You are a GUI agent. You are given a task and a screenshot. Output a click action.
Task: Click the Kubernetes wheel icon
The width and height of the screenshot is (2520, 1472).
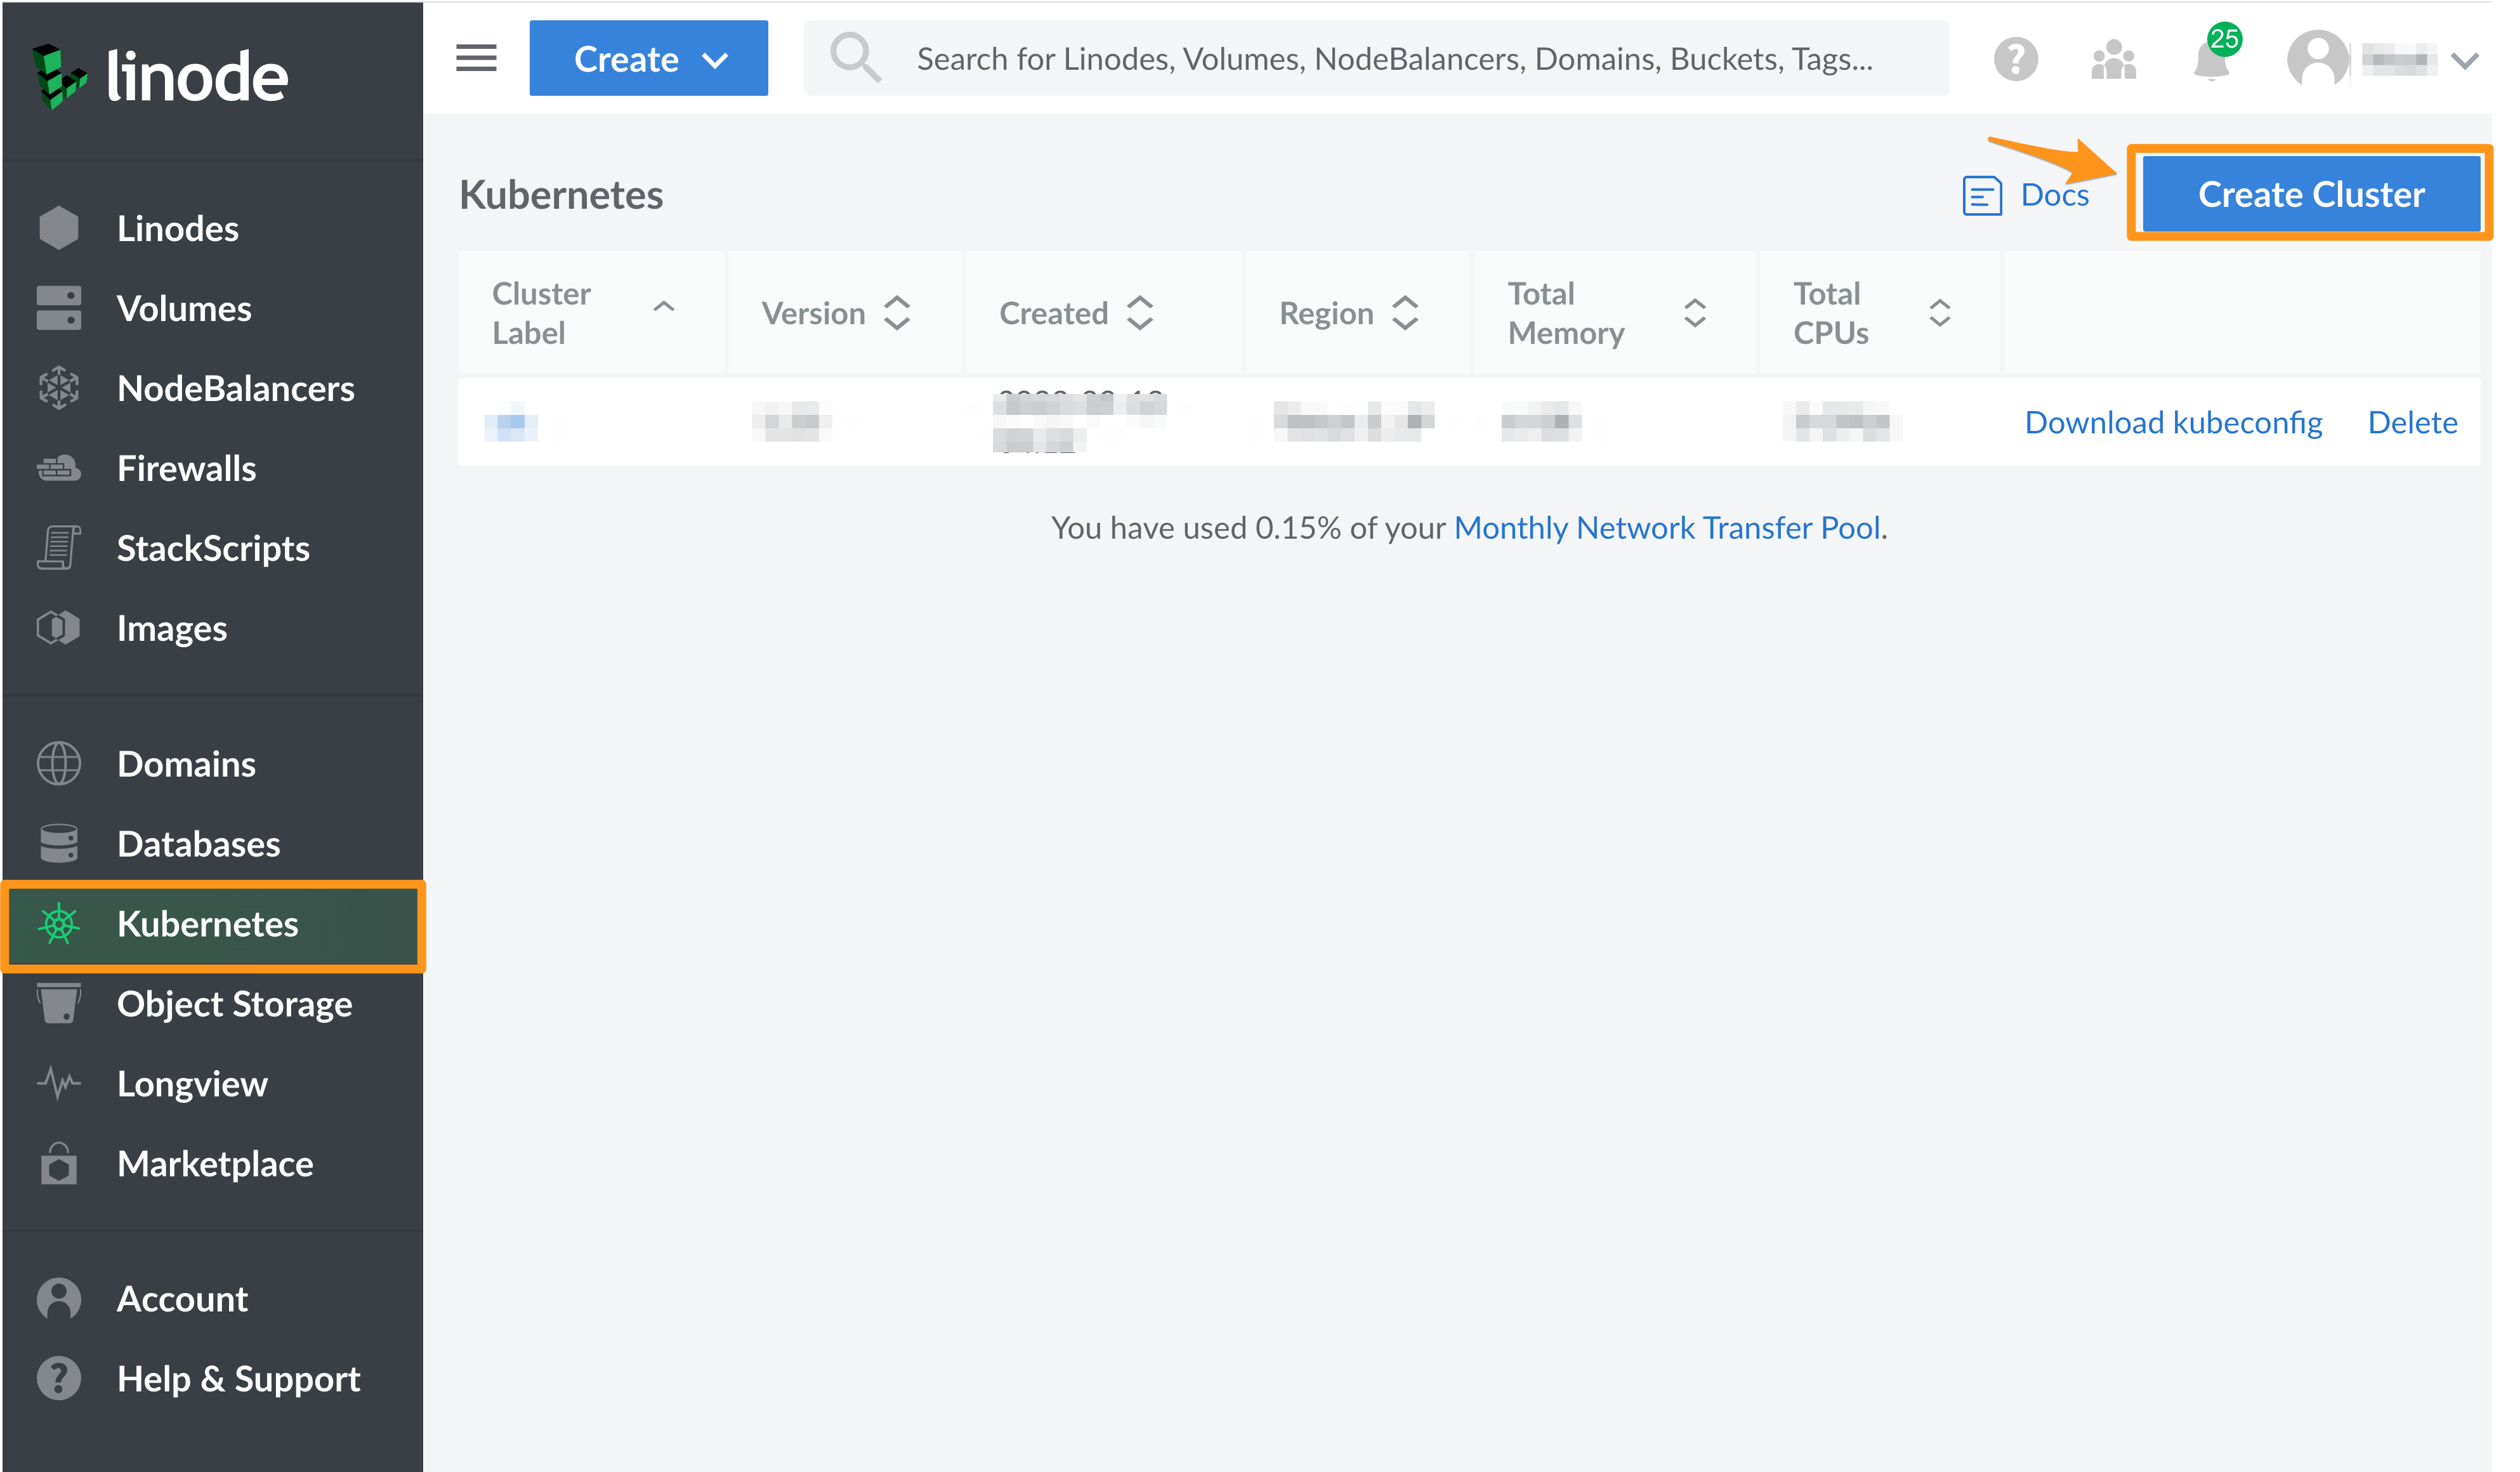click(59, 924)
